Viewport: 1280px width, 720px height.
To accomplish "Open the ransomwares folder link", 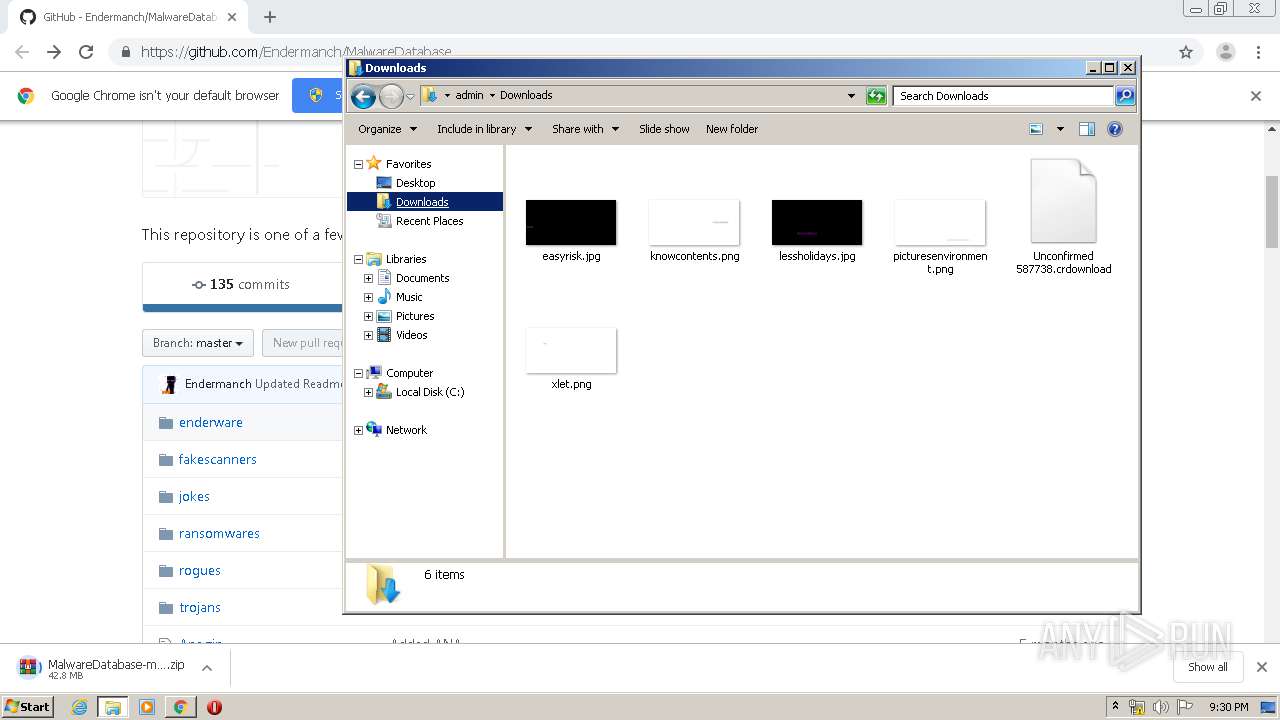I will pyautogui.click(x=219, y=533).
